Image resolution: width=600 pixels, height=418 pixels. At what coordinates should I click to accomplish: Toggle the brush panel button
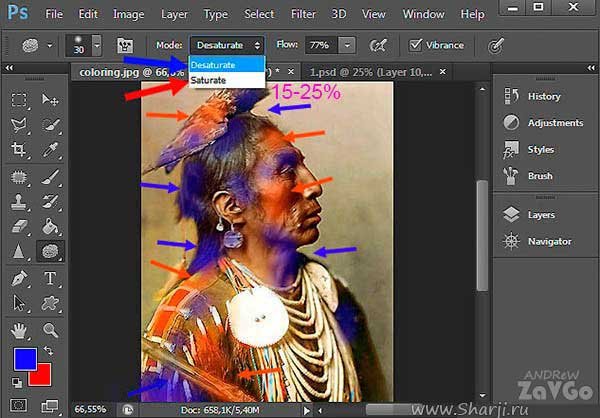(x=126, y=46)
